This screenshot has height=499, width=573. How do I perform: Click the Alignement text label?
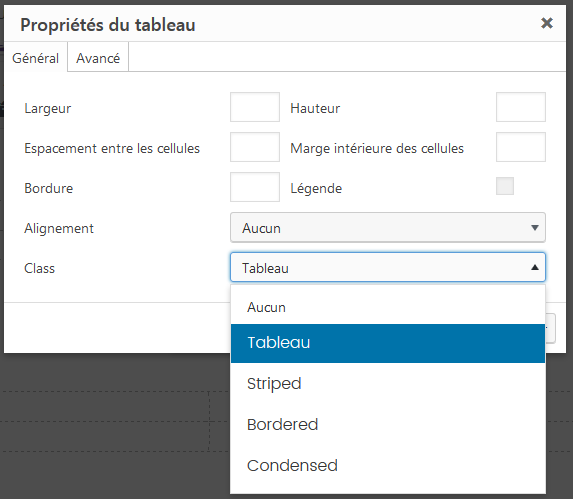pos(59,229)
